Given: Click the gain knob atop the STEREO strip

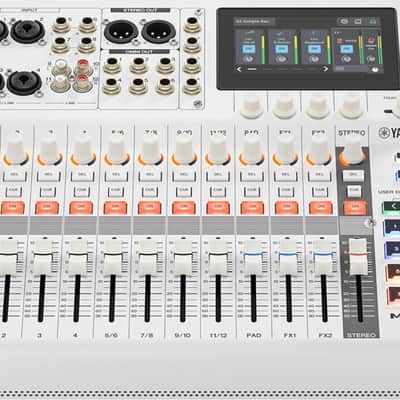Looking at the screenshot, I should click(352, 151).
